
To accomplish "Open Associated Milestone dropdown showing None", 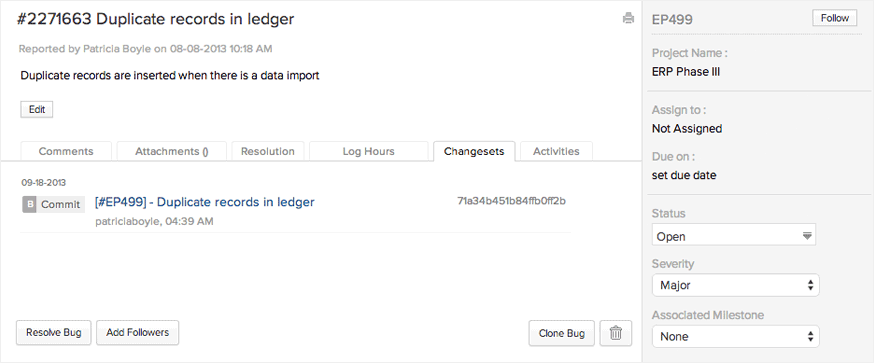I will 736,336.
